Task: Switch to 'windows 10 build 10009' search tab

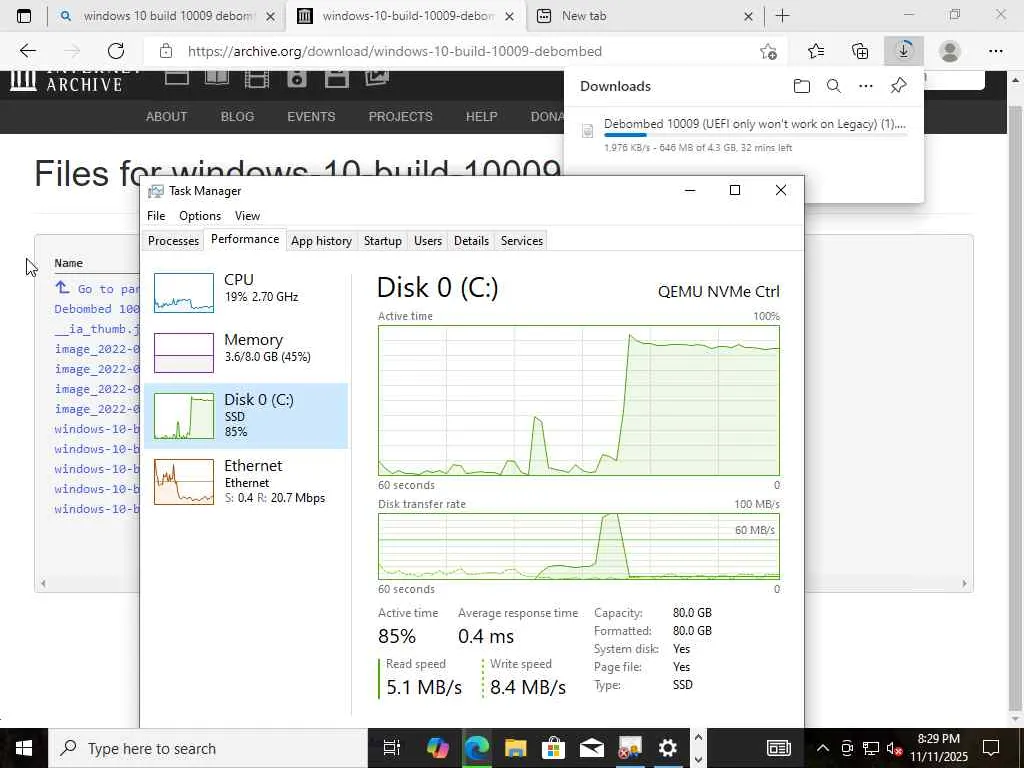Action: pos(168,16)
